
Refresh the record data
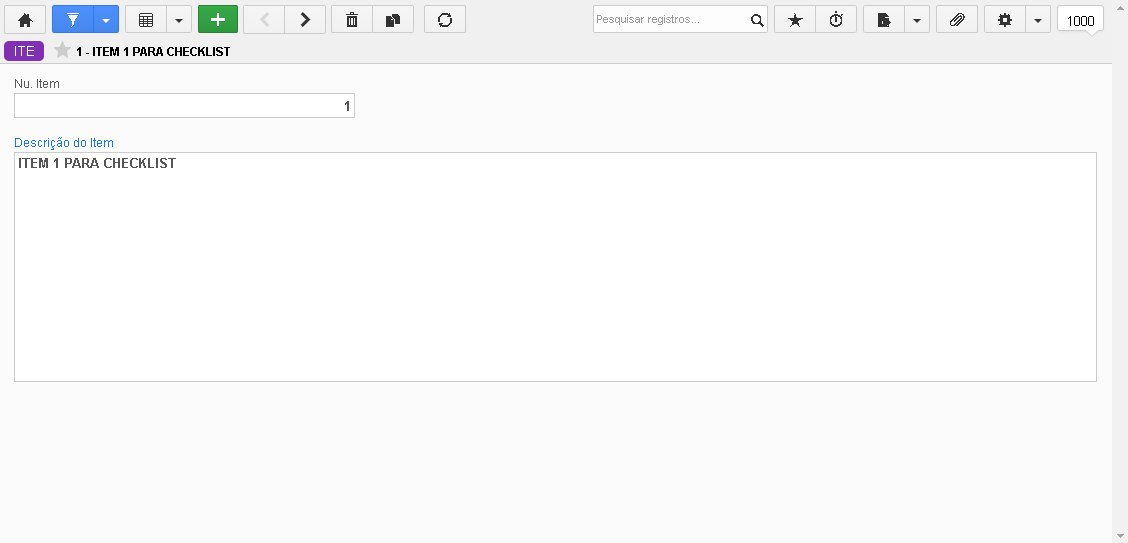pos(445,19)
